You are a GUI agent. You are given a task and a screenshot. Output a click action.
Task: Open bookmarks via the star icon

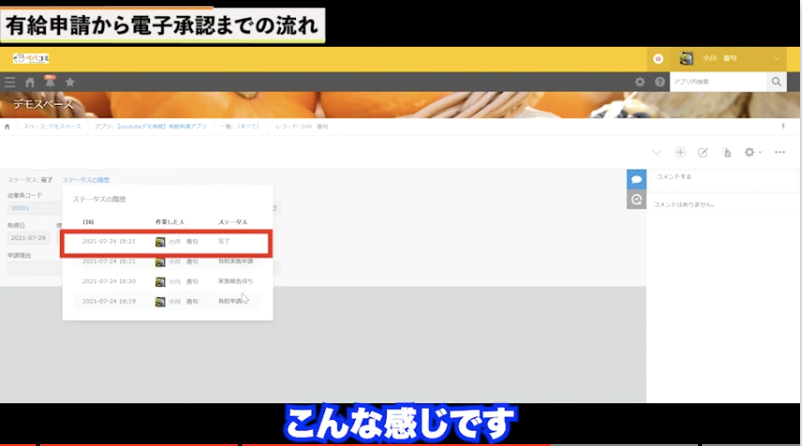coord(70,82)
